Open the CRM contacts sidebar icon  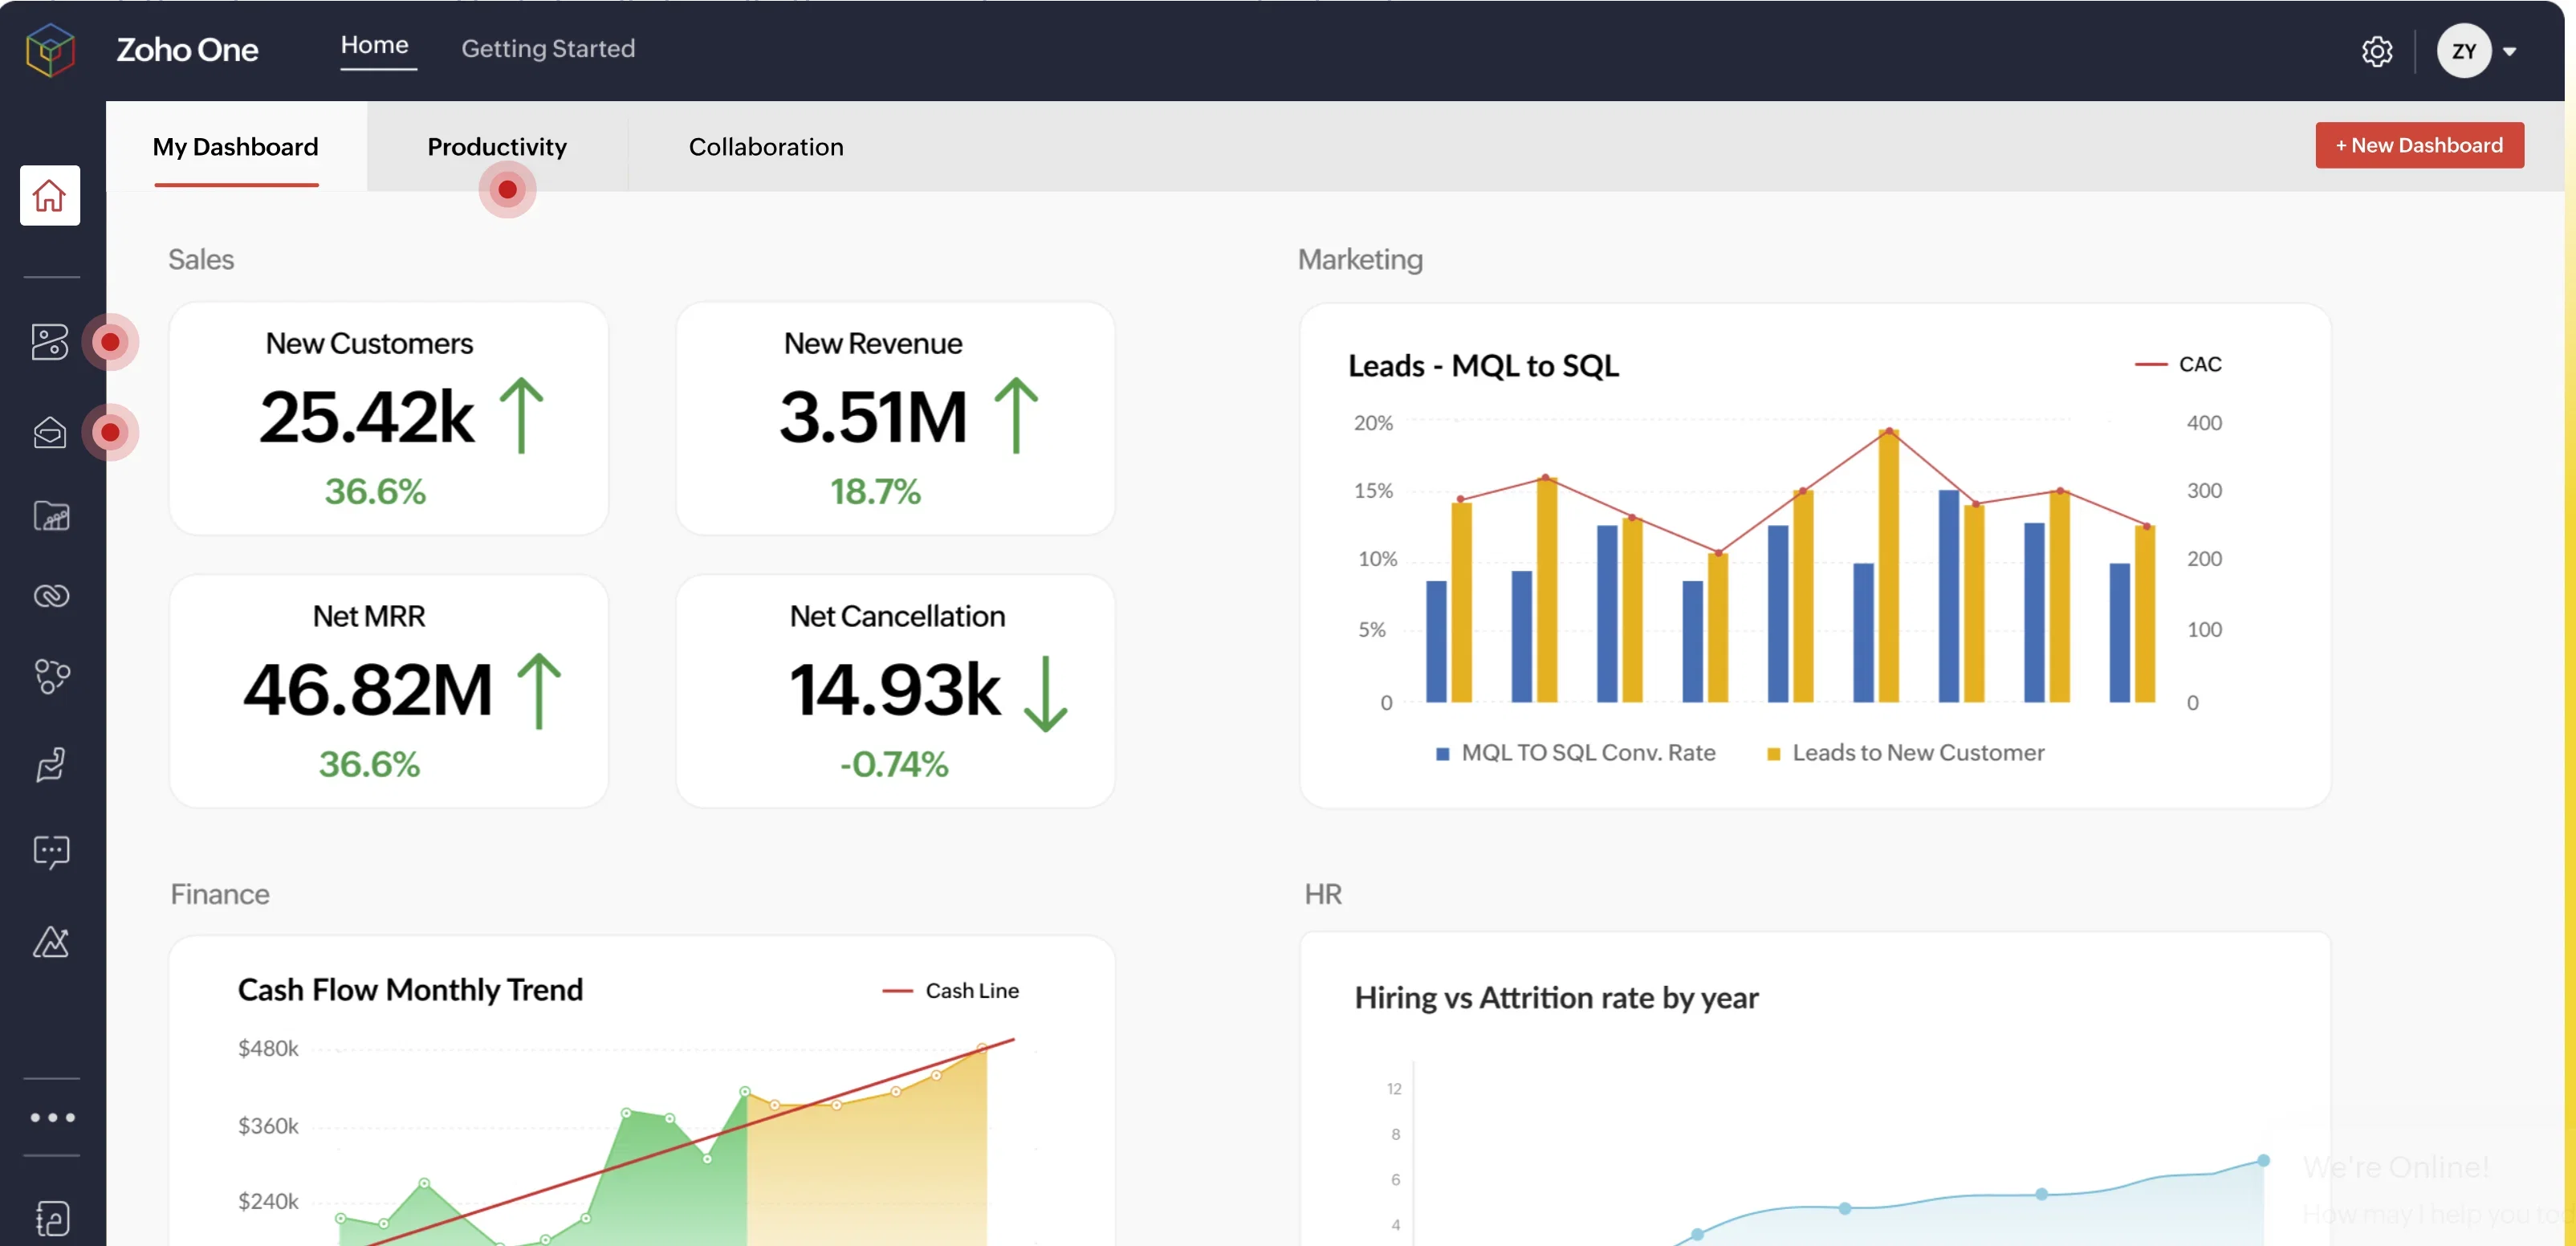pos(50,342)
